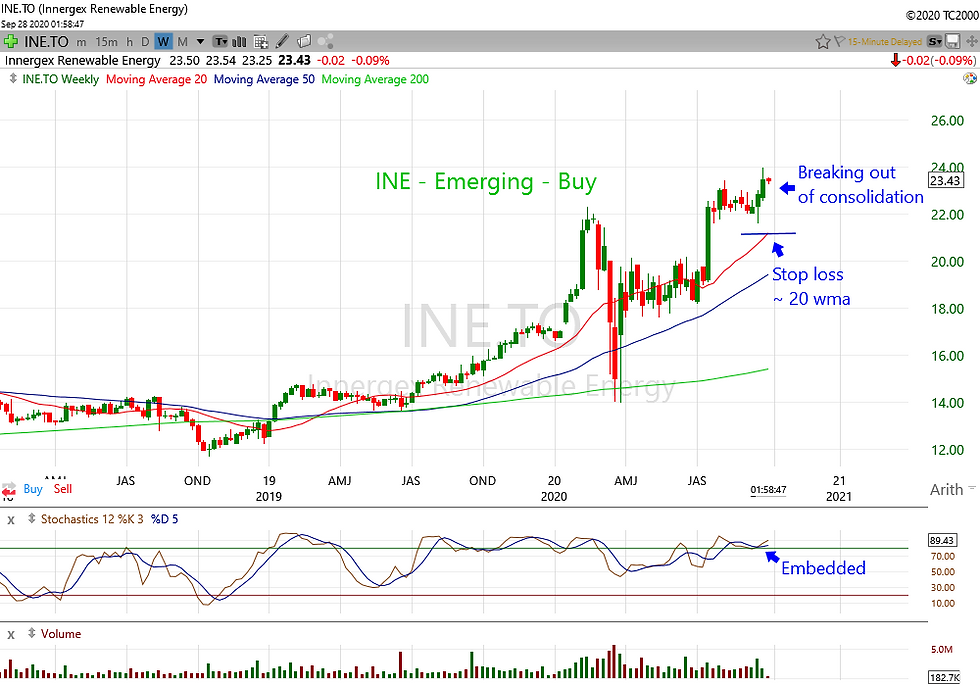Toggle the flag icon for this symbol
This screenshot has width=980, height=686.
(x=839, y=41)
